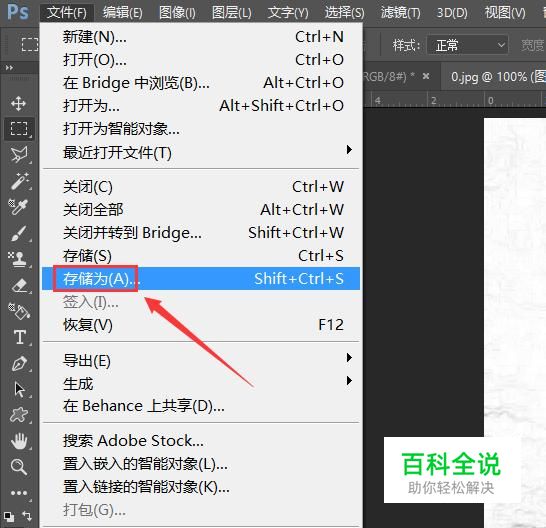The image size is (546, 528).
Task: Open the Edit Toolbar three-dots button
Action: tap(19, 493)
